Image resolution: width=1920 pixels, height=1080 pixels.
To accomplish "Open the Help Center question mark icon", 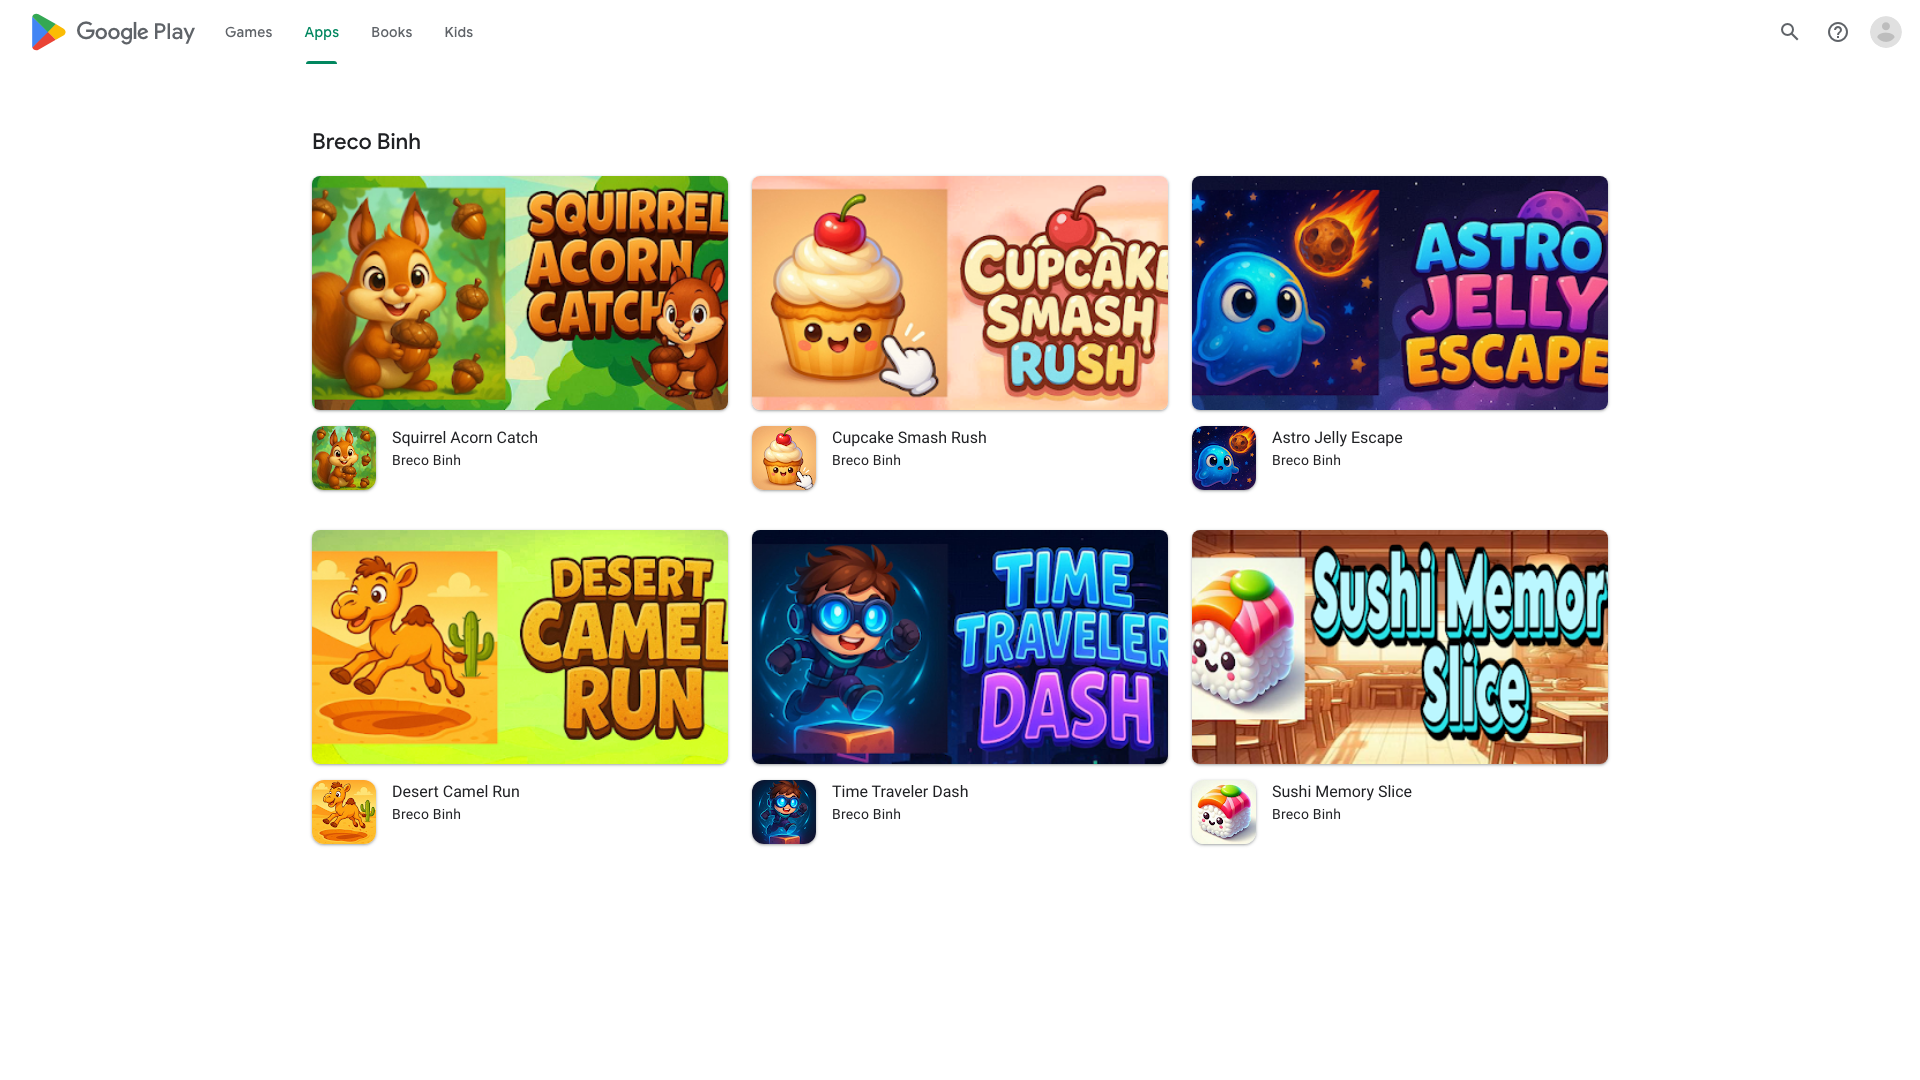I will [x=1838, y=32].
